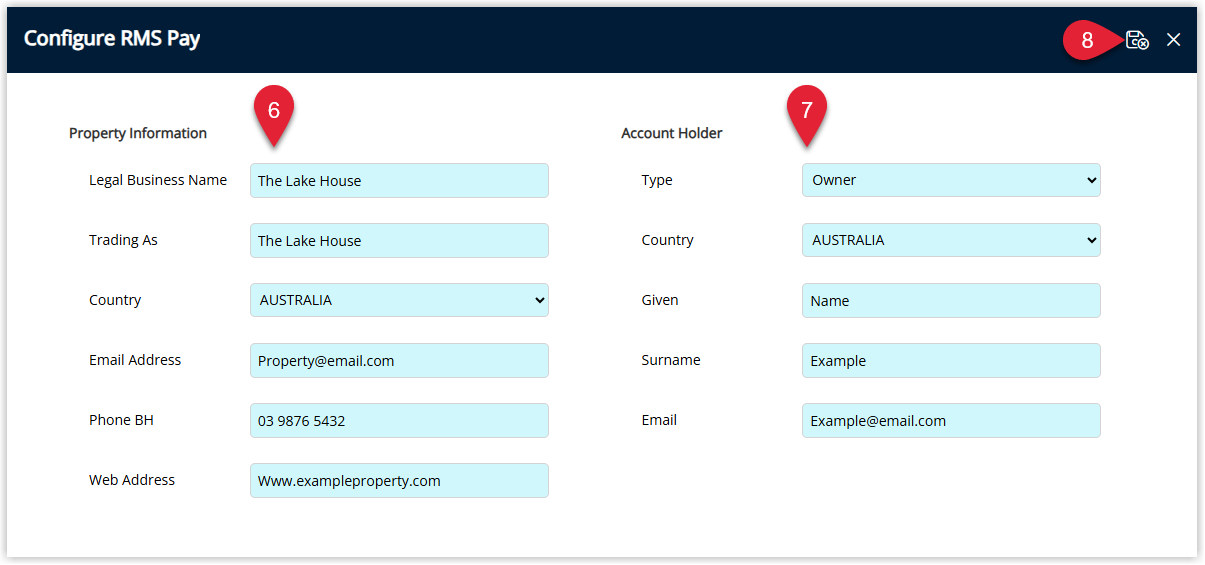Click the Email Address label

[135, 360]
